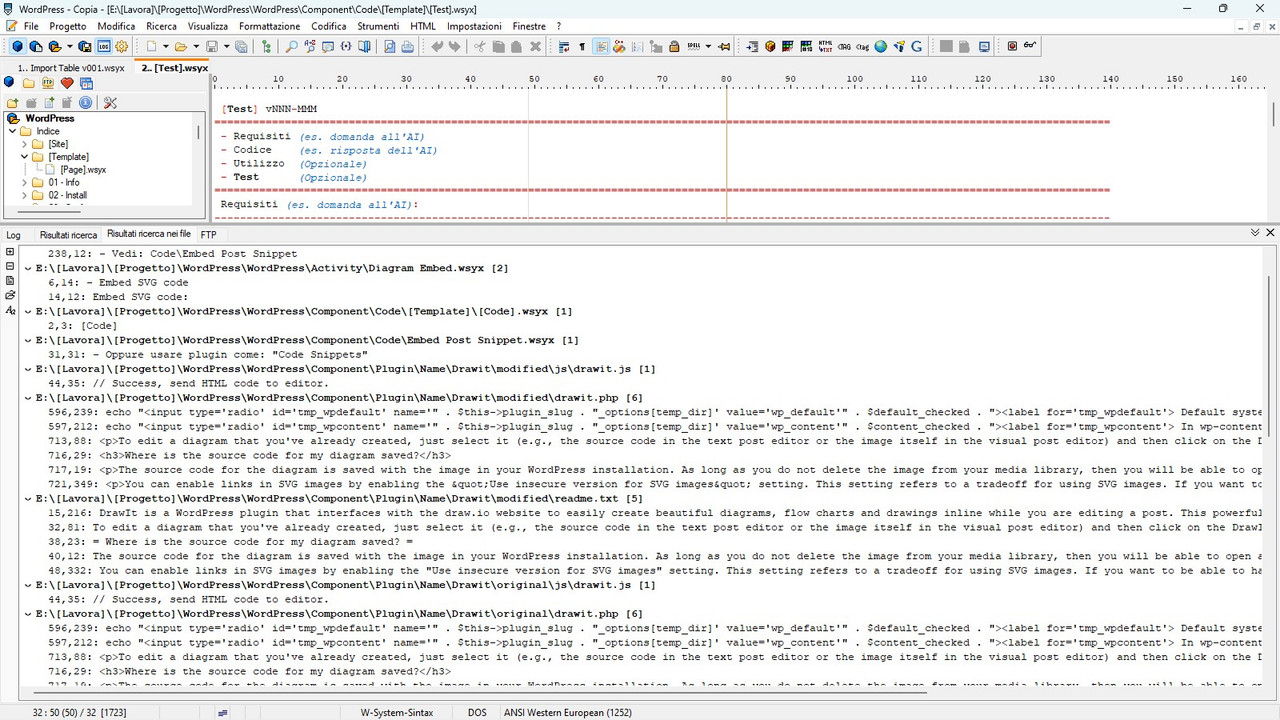Click the printer icon in toolbar
Image resolution: width=1280 pixels, height=720 pixels.
pos(408,46)
